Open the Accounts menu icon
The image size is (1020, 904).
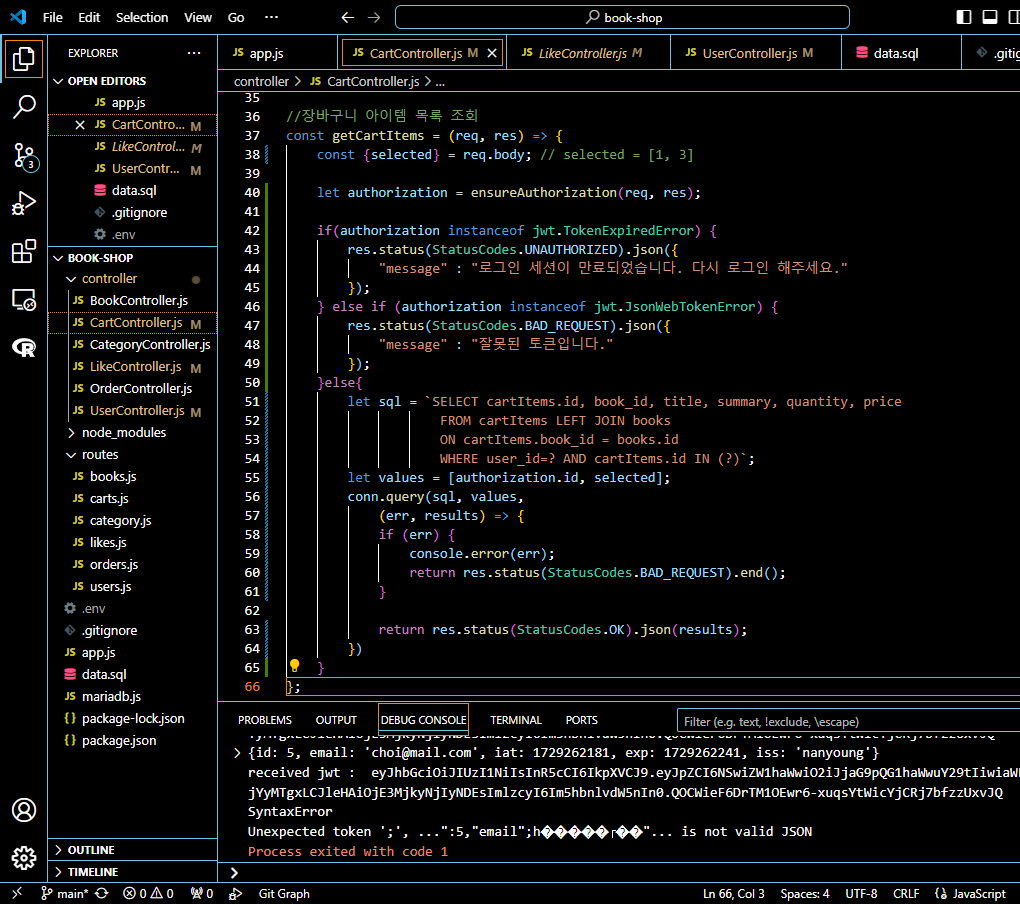(23, 810)
